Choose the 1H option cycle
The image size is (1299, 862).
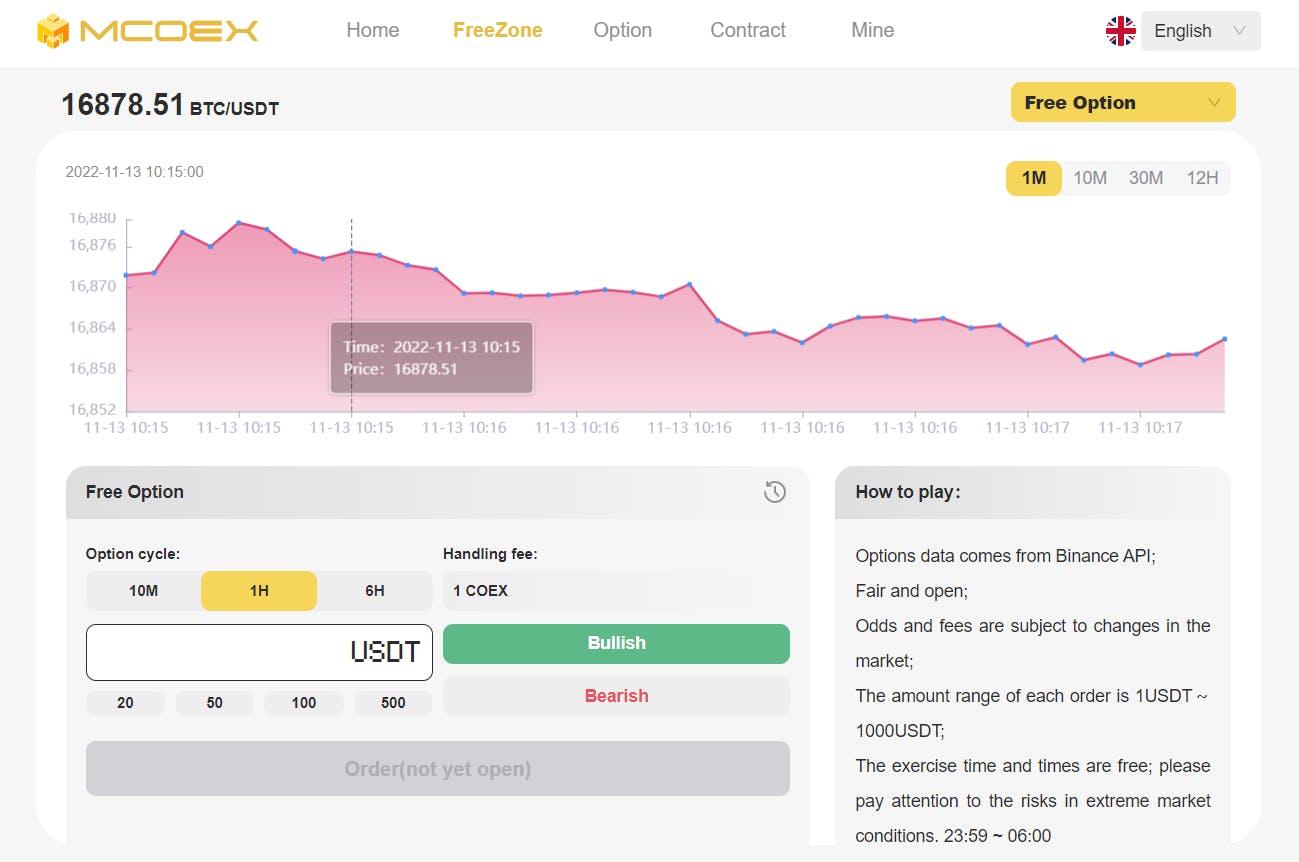pyautogui.click(x=259, y=591)
